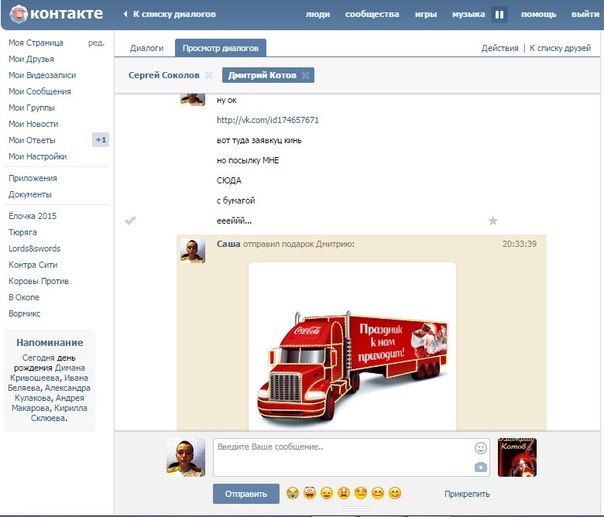Insert the fifth emoji with raised eyebrow
The width and height of the screenshot is (604, 517).
[361, 493]
